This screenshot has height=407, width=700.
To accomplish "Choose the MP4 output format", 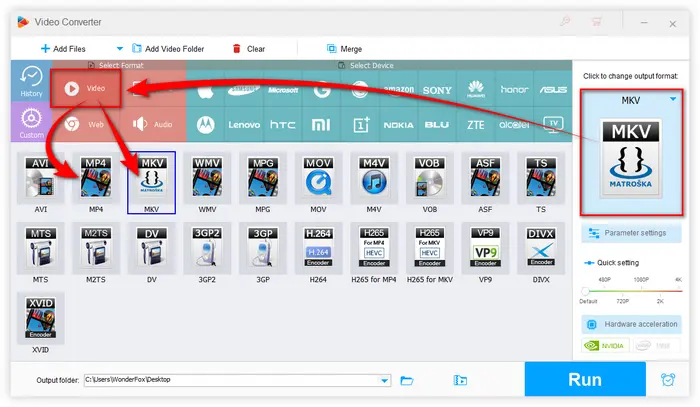I will [x=96, y=178].
